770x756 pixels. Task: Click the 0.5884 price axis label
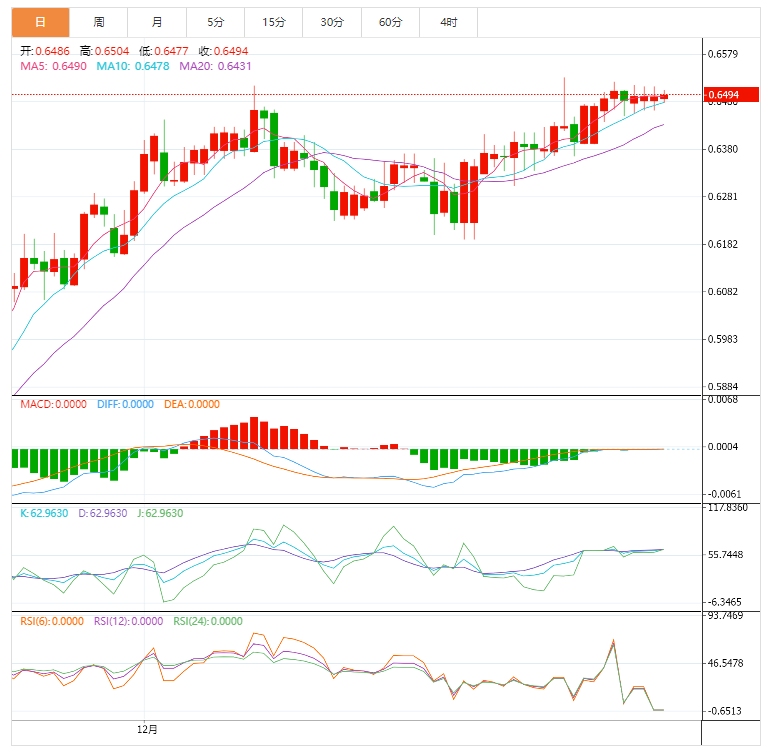[723, 387]
